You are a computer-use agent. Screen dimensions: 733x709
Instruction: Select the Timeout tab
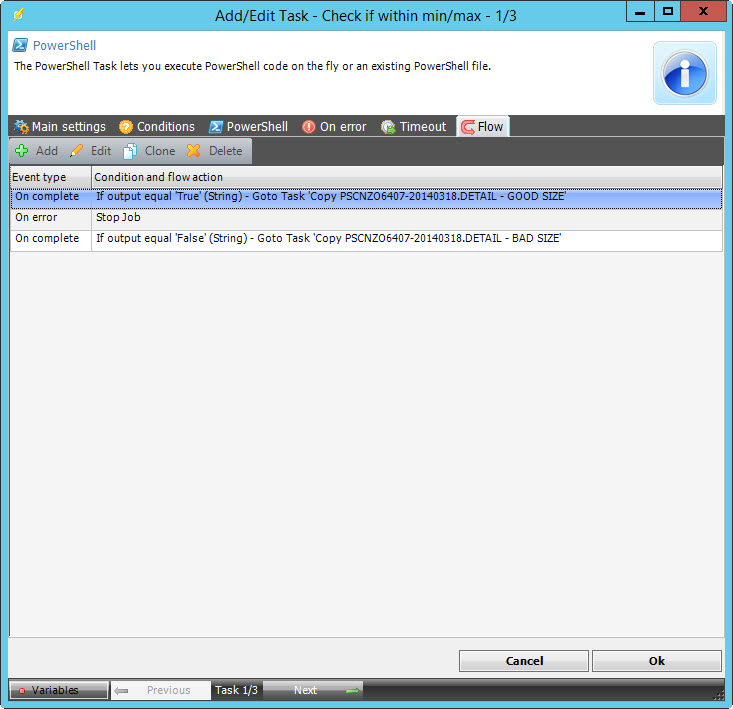click(413, 127)
